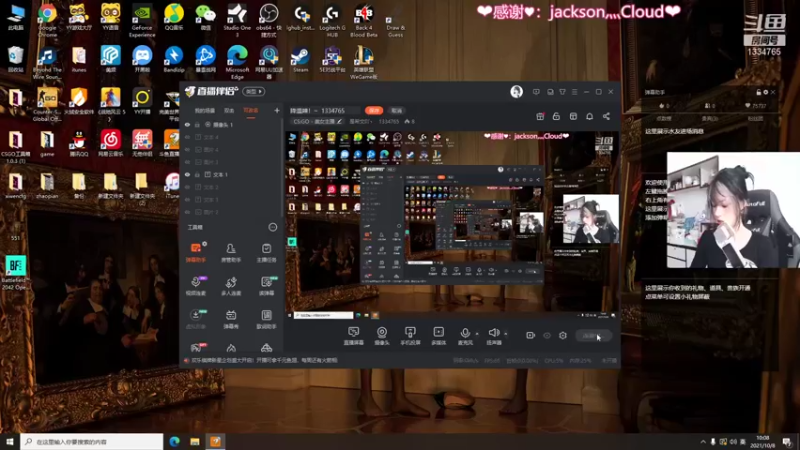Image resolution: width=800 pixels, height=450 pixels.
Task: Add a new scene with plus button
Action: [x=277, y=110]
